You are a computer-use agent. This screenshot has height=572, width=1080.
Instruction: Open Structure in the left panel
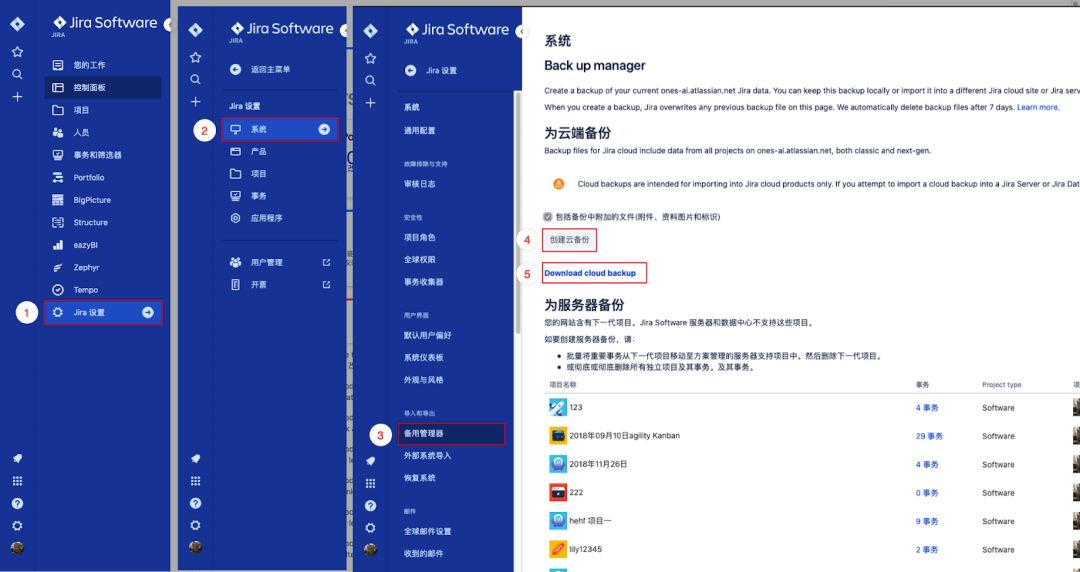[x=103, y=223]
